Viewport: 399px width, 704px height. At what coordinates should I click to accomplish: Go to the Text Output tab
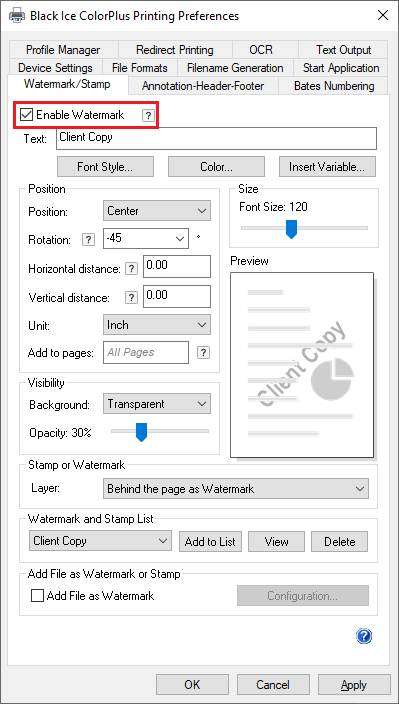point(343,50)
